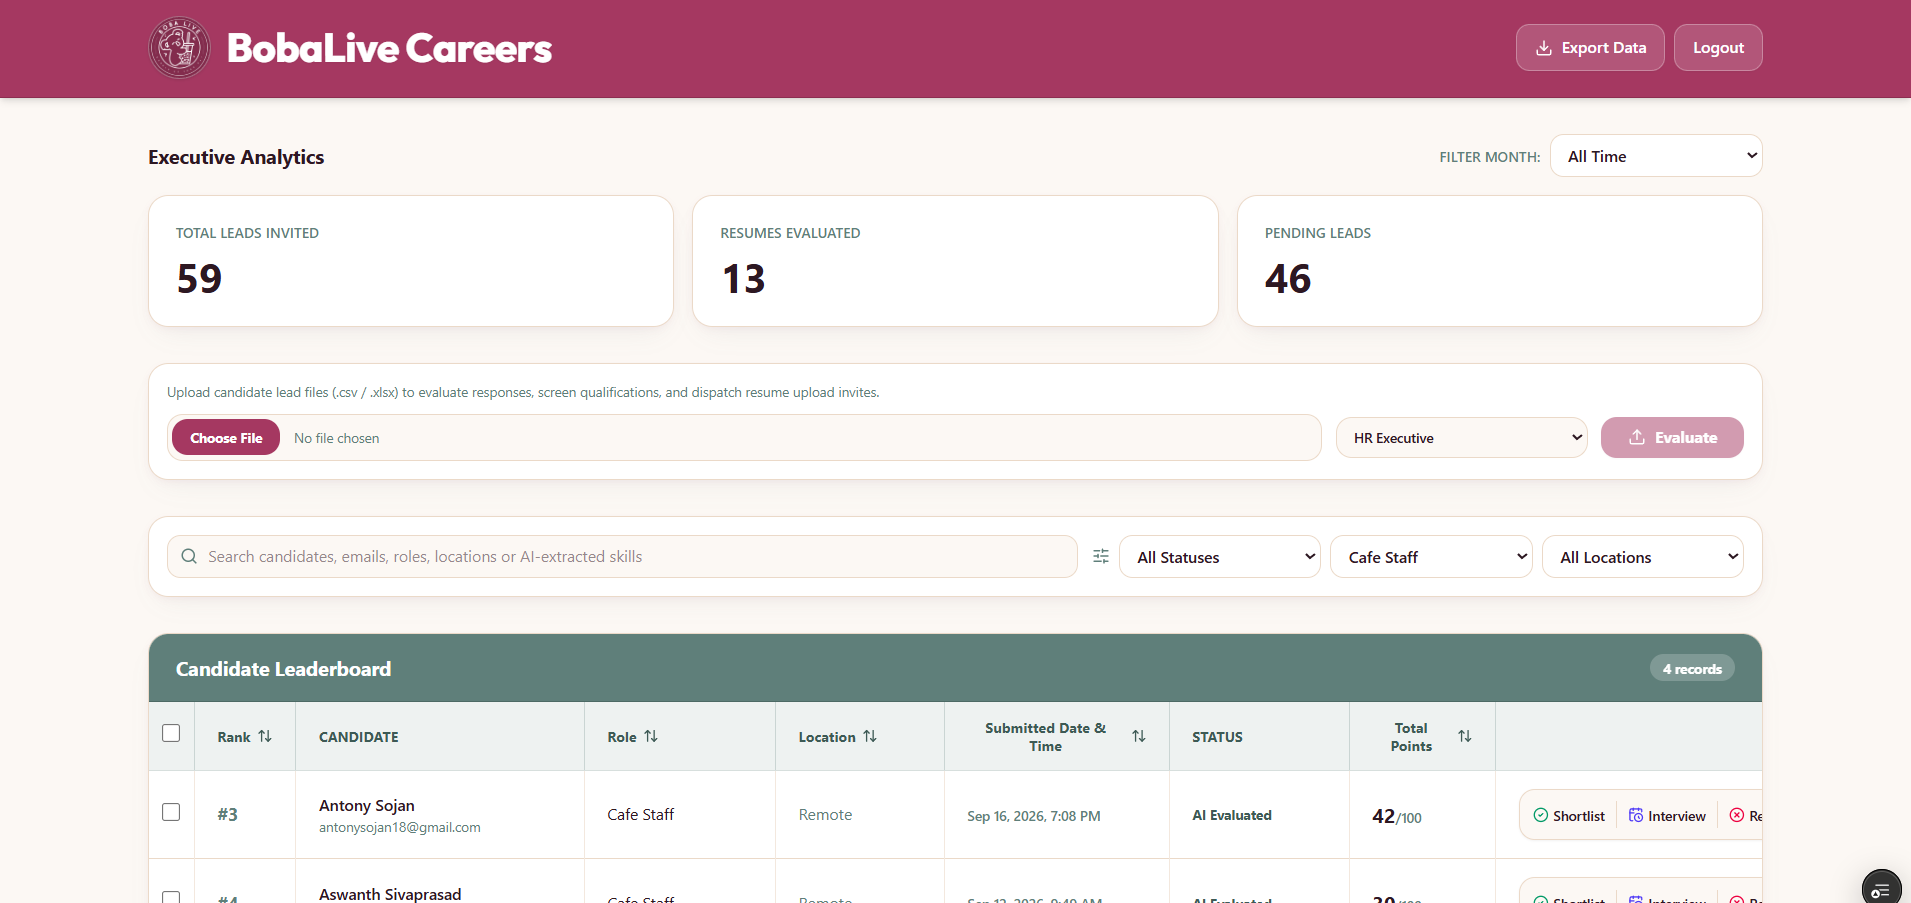Screen dimensions: 1911x903
Task: Click the Pending Leads value 46
Action: [x=1288, y=279]
